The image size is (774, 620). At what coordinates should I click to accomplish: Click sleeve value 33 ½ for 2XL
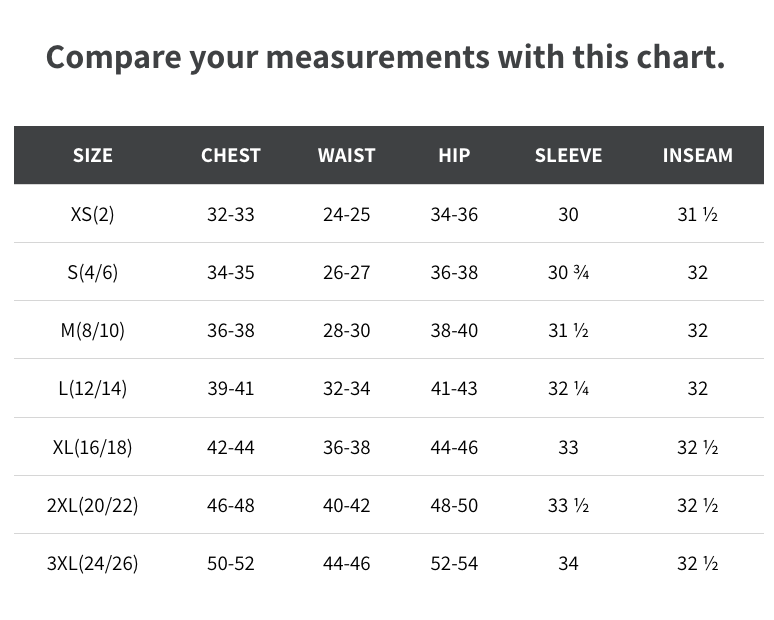click(x=569, y=505)
